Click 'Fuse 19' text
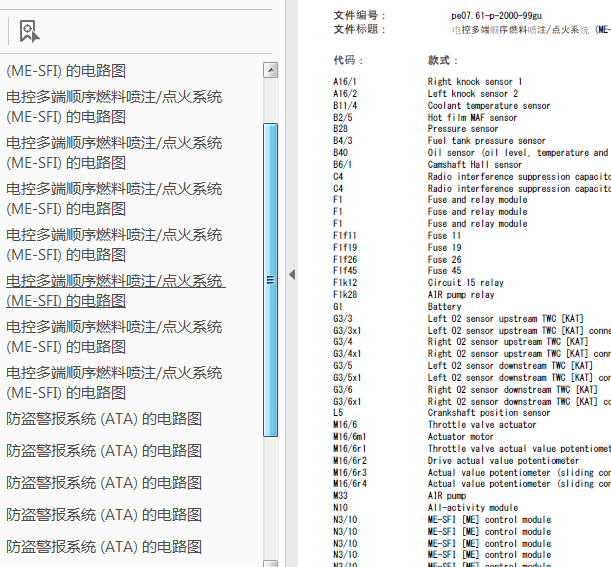Screen dimensions: 611x567 444,248
